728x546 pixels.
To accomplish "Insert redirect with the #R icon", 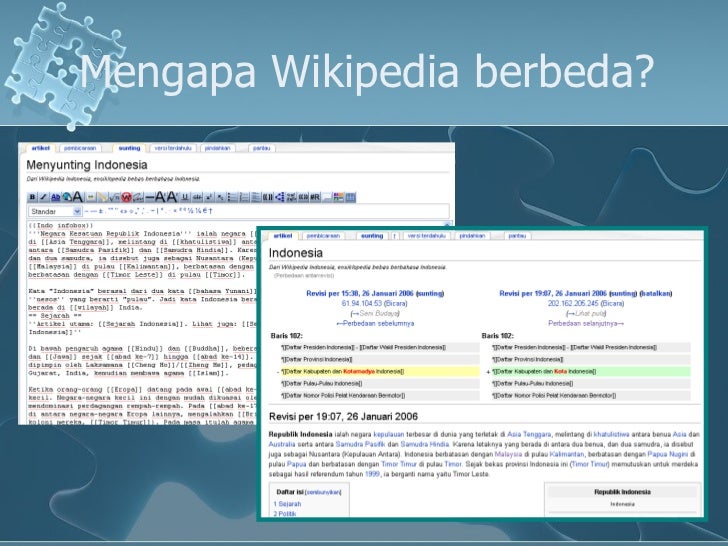I will pos(315,197).
